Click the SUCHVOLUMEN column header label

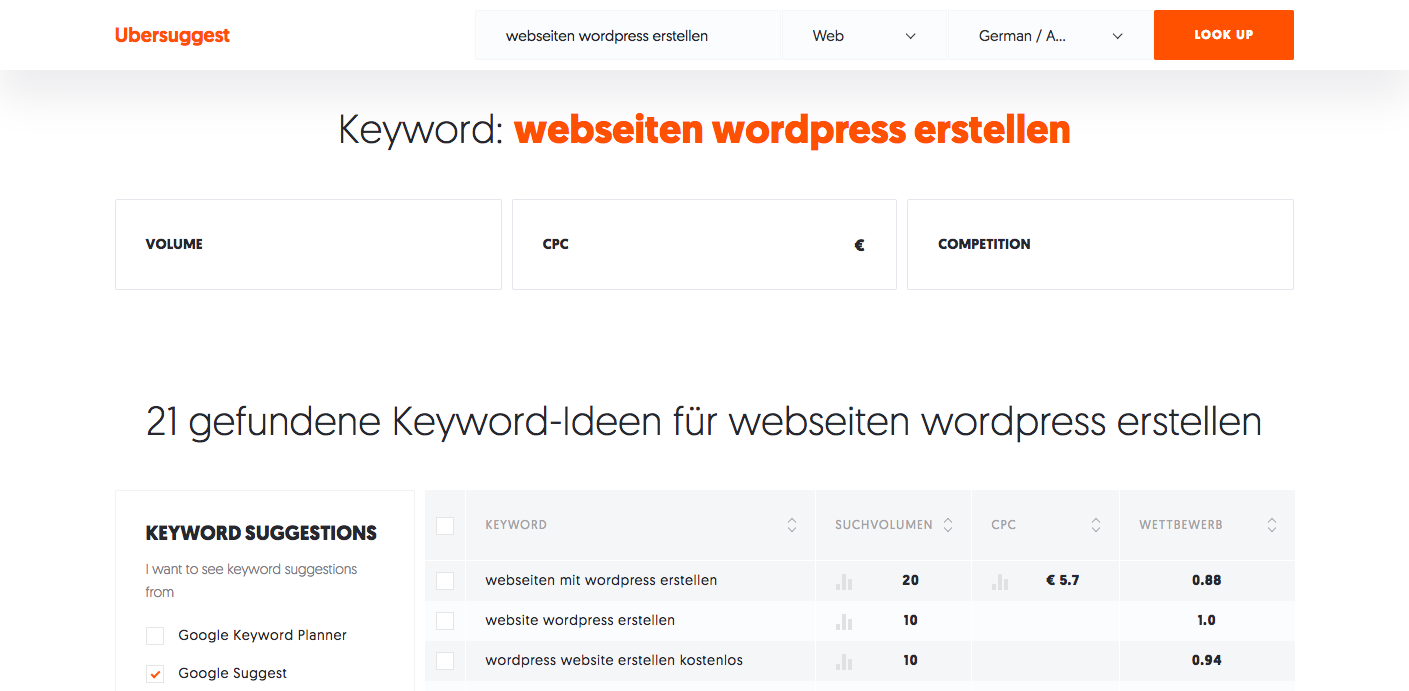coord(884,525)
